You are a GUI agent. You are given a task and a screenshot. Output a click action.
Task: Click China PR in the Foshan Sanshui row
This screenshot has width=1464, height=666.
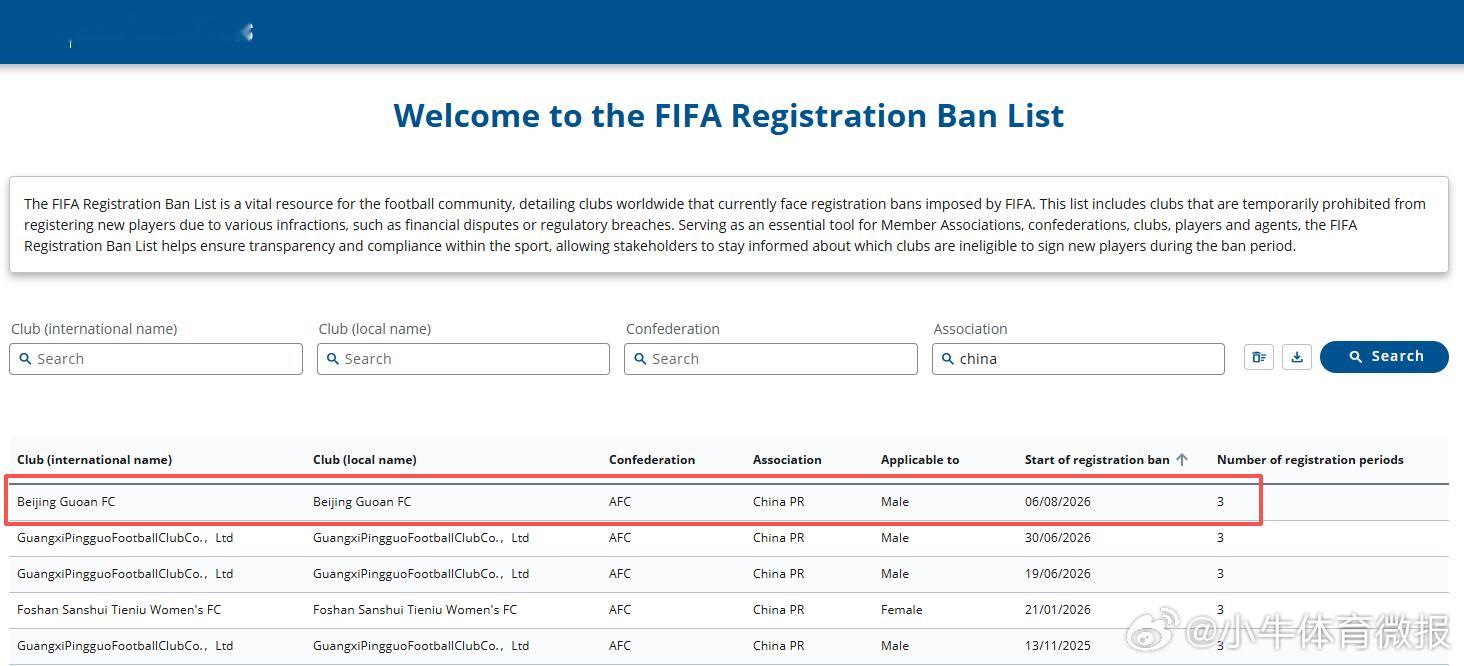point(778,610)
